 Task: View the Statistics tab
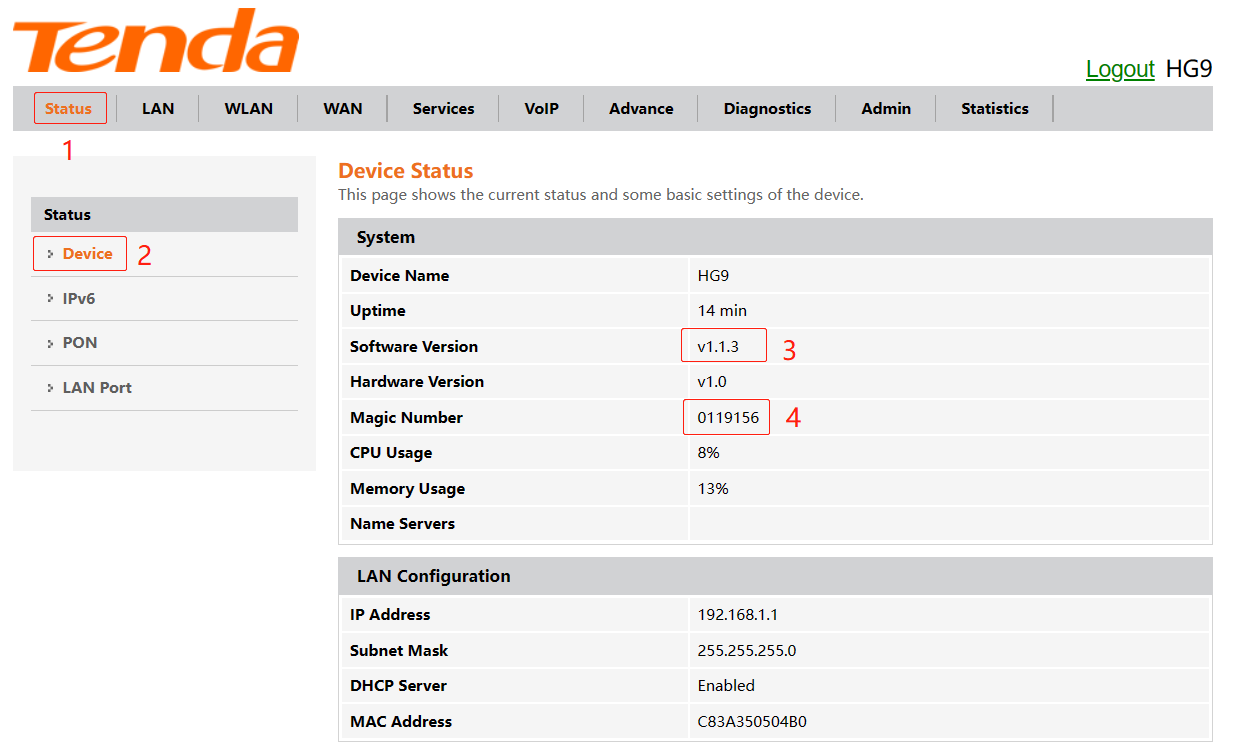coord(994,108)
